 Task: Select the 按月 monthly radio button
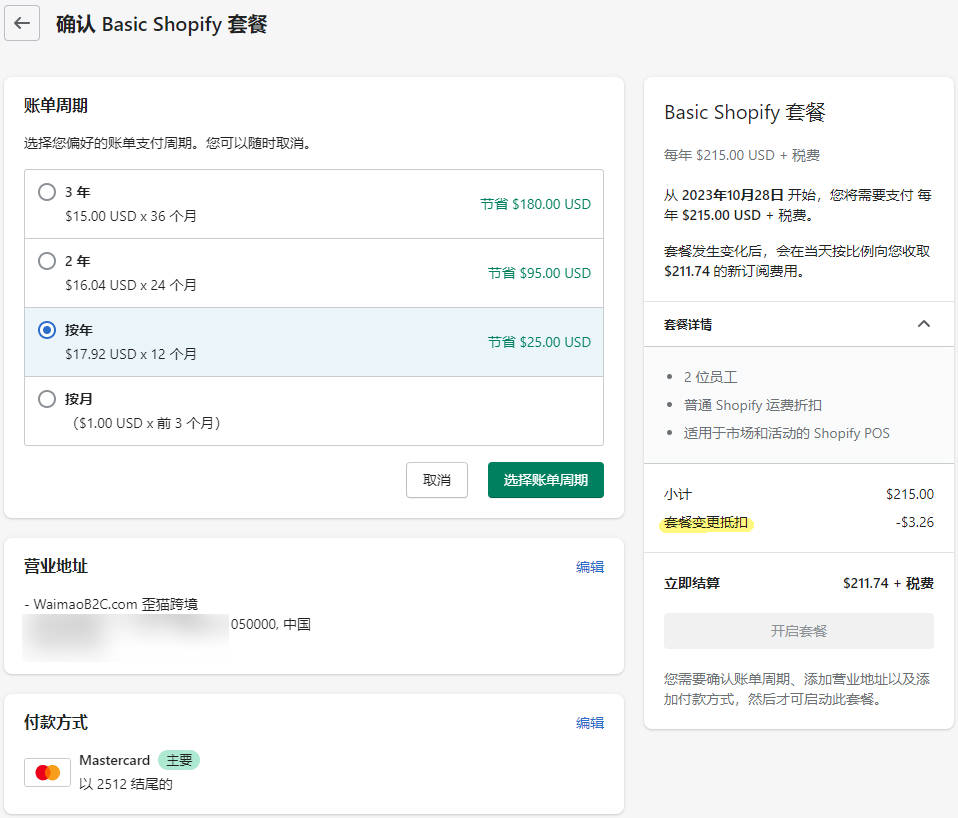pyautogui.click(x=47, y=399)
